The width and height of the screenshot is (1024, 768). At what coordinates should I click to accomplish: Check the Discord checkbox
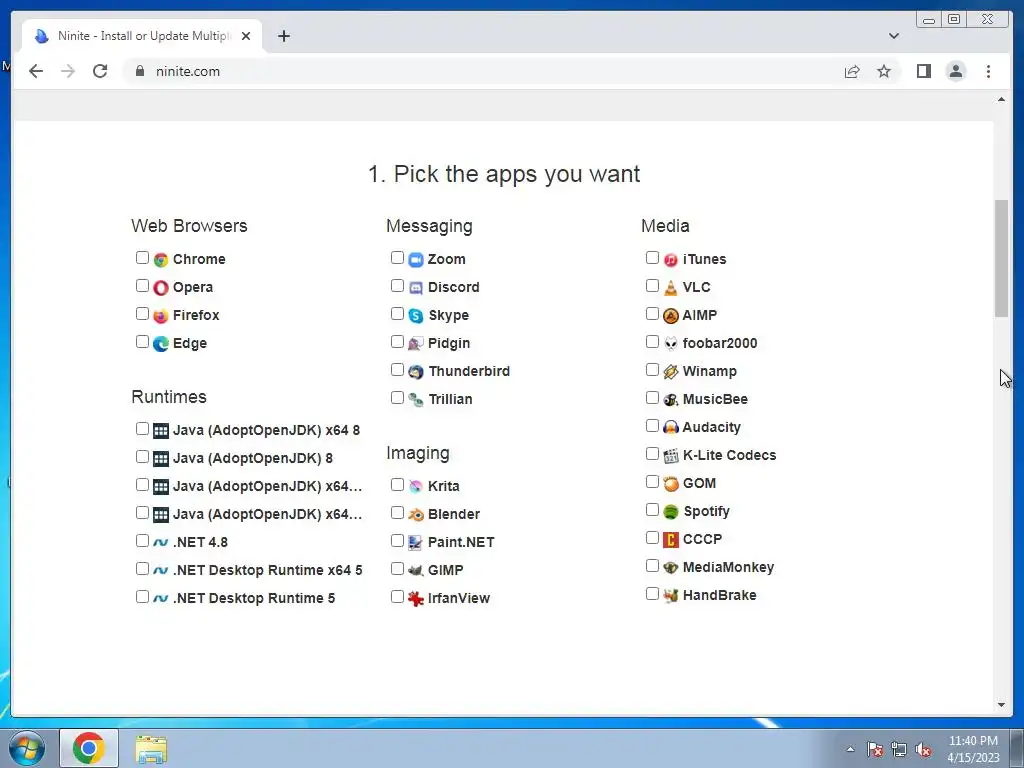397,286
